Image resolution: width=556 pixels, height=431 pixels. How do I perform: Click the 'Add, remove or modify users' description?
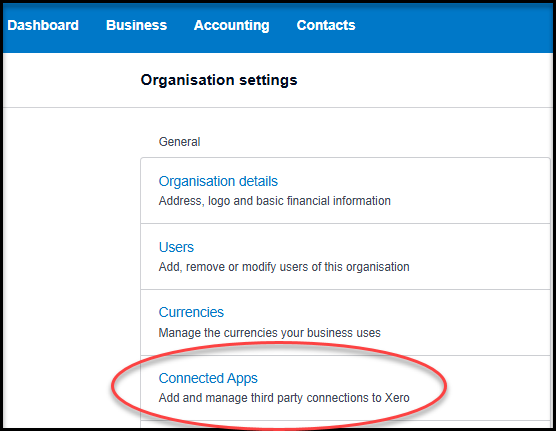(284, 267)
